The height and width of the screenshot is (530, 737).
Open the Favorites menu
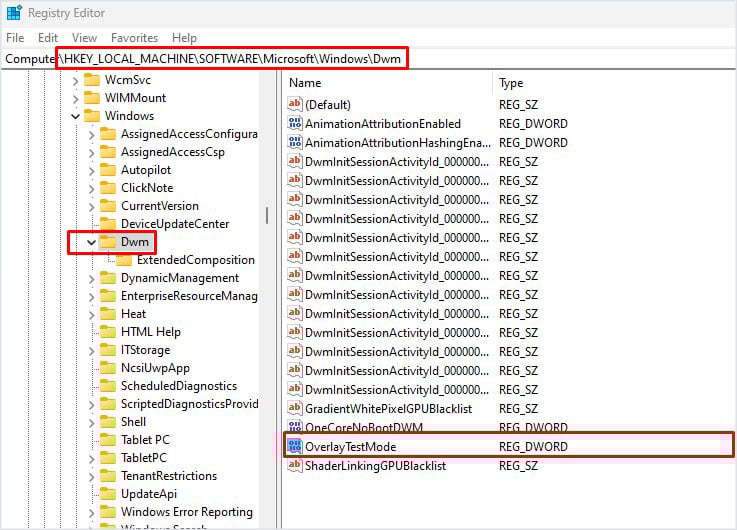(134, 38)
